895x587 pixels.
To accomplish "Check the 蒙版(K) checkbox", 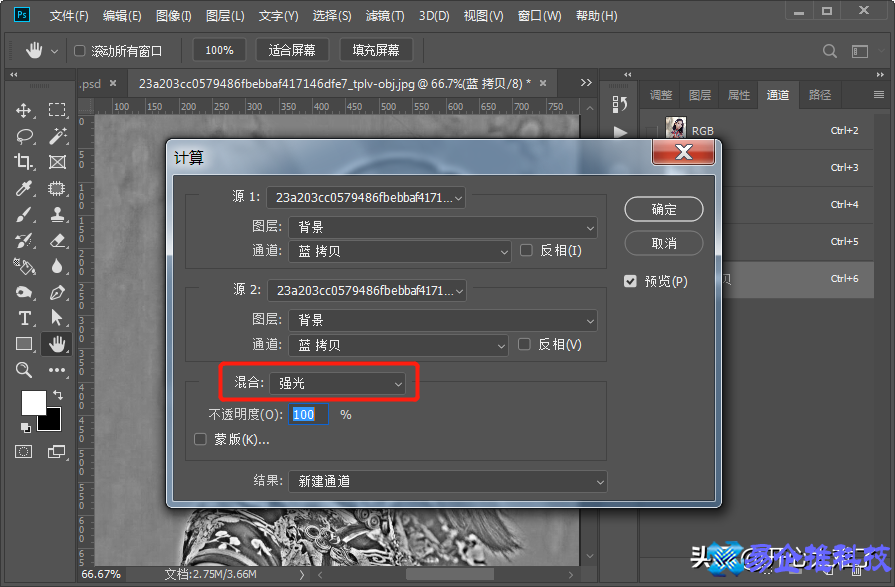I will pyautogui.click(x=199, y=439).
